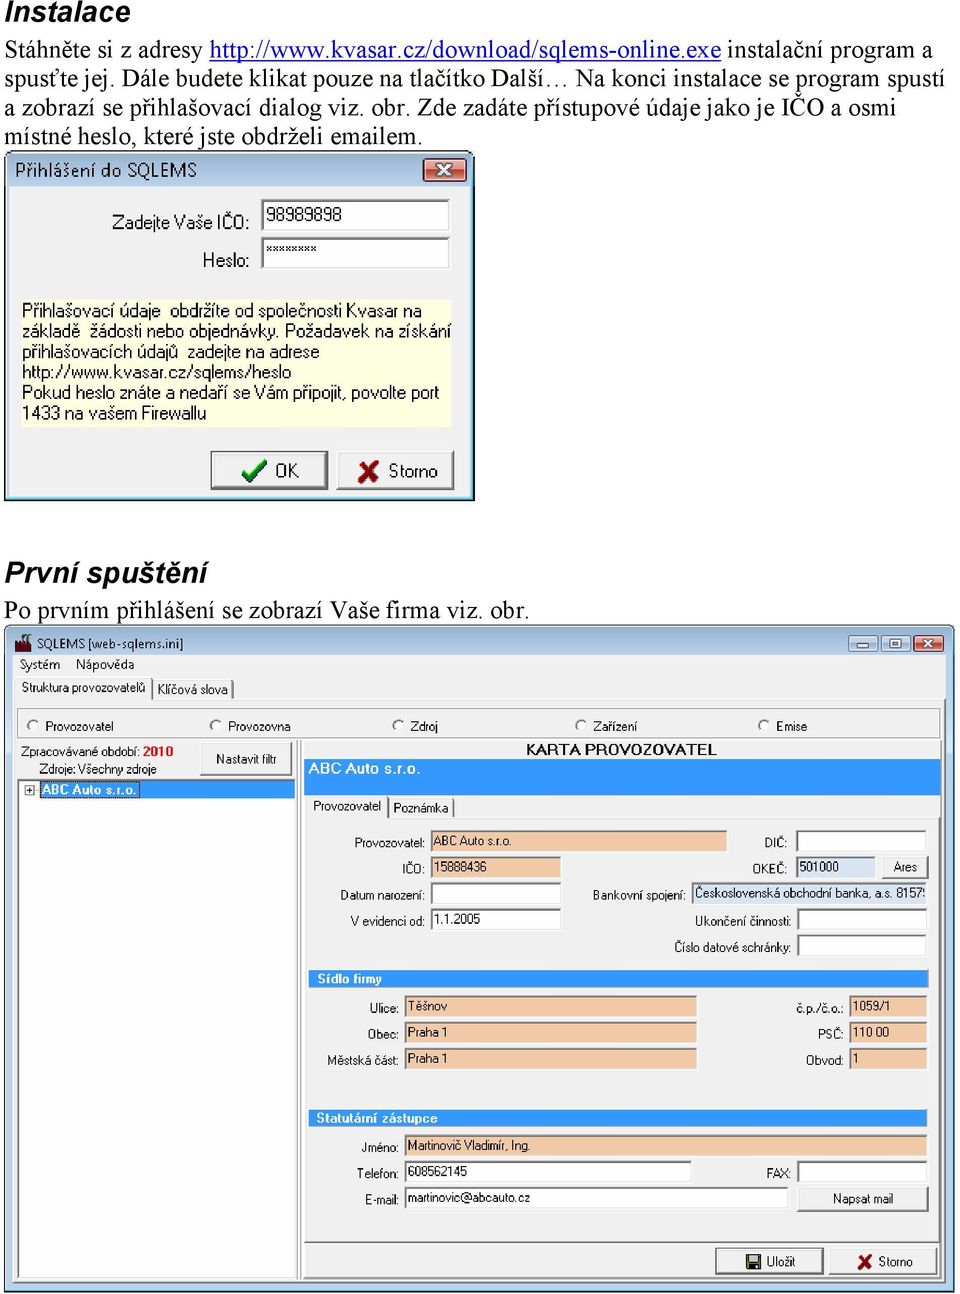Expand the ABC Auto s.r.o. tree node
The image size is (960, 1294).
29,790
